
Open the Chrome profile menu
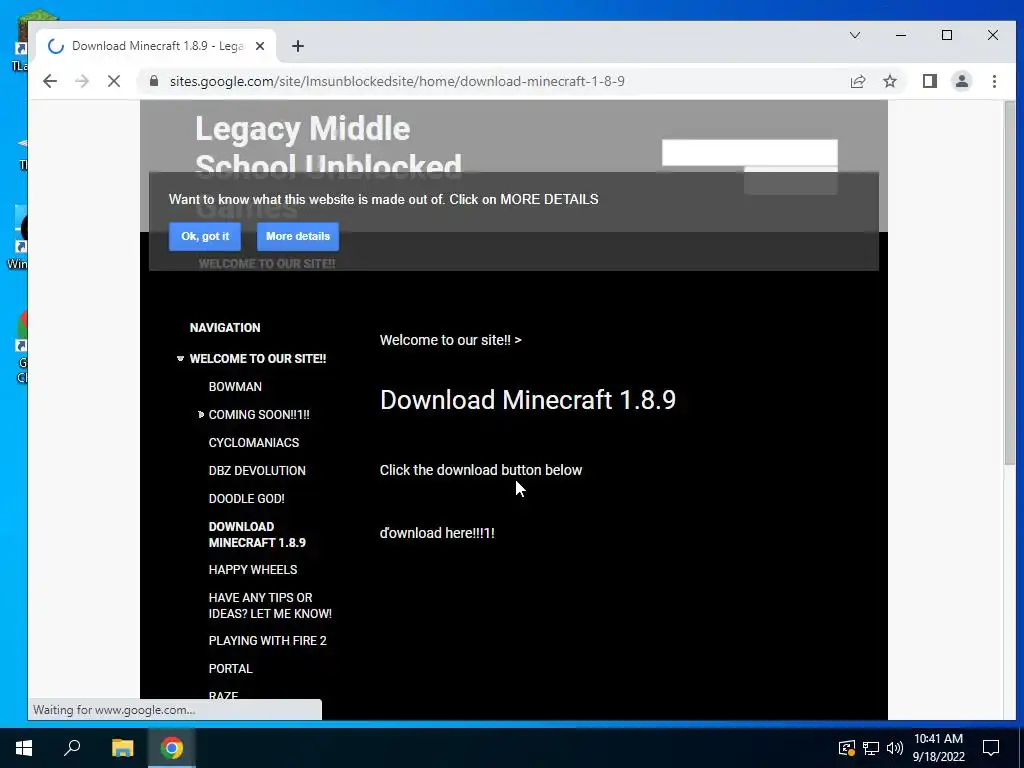[961, 81]
